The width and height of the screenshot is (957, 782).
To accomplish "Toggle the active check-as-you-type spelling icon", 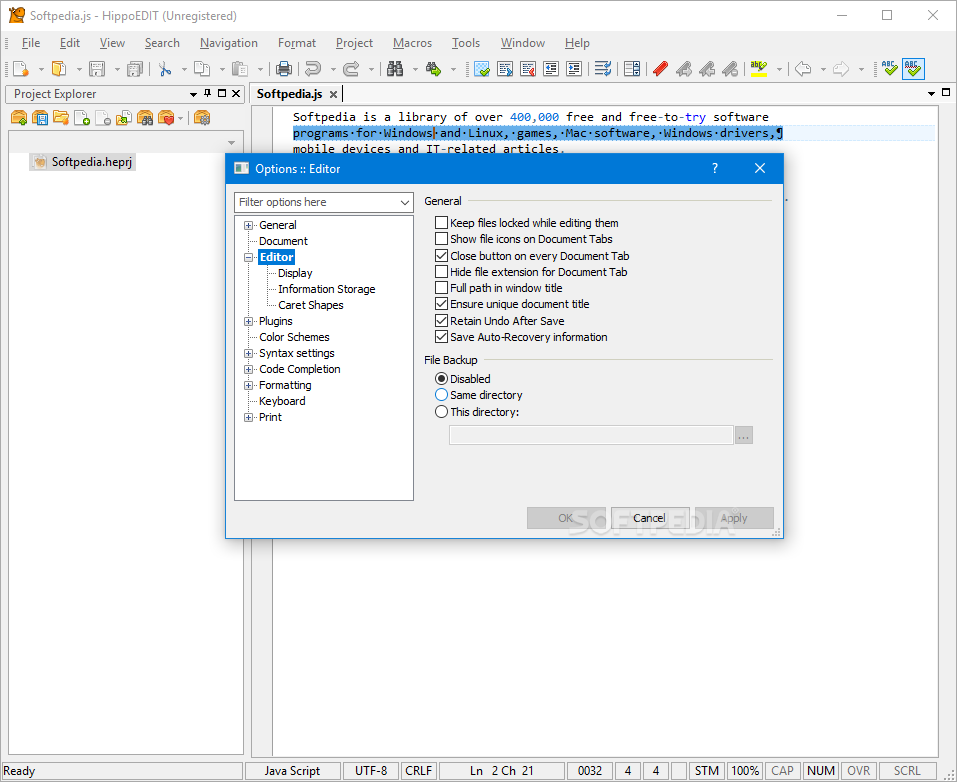I will point(913,68).
